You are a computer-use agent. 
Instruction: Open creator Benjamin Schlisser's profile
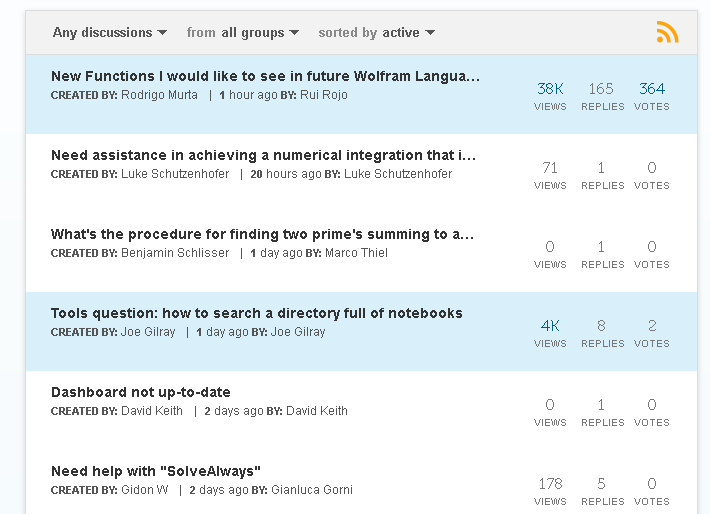pyautogui.click(x=175, y=253)
